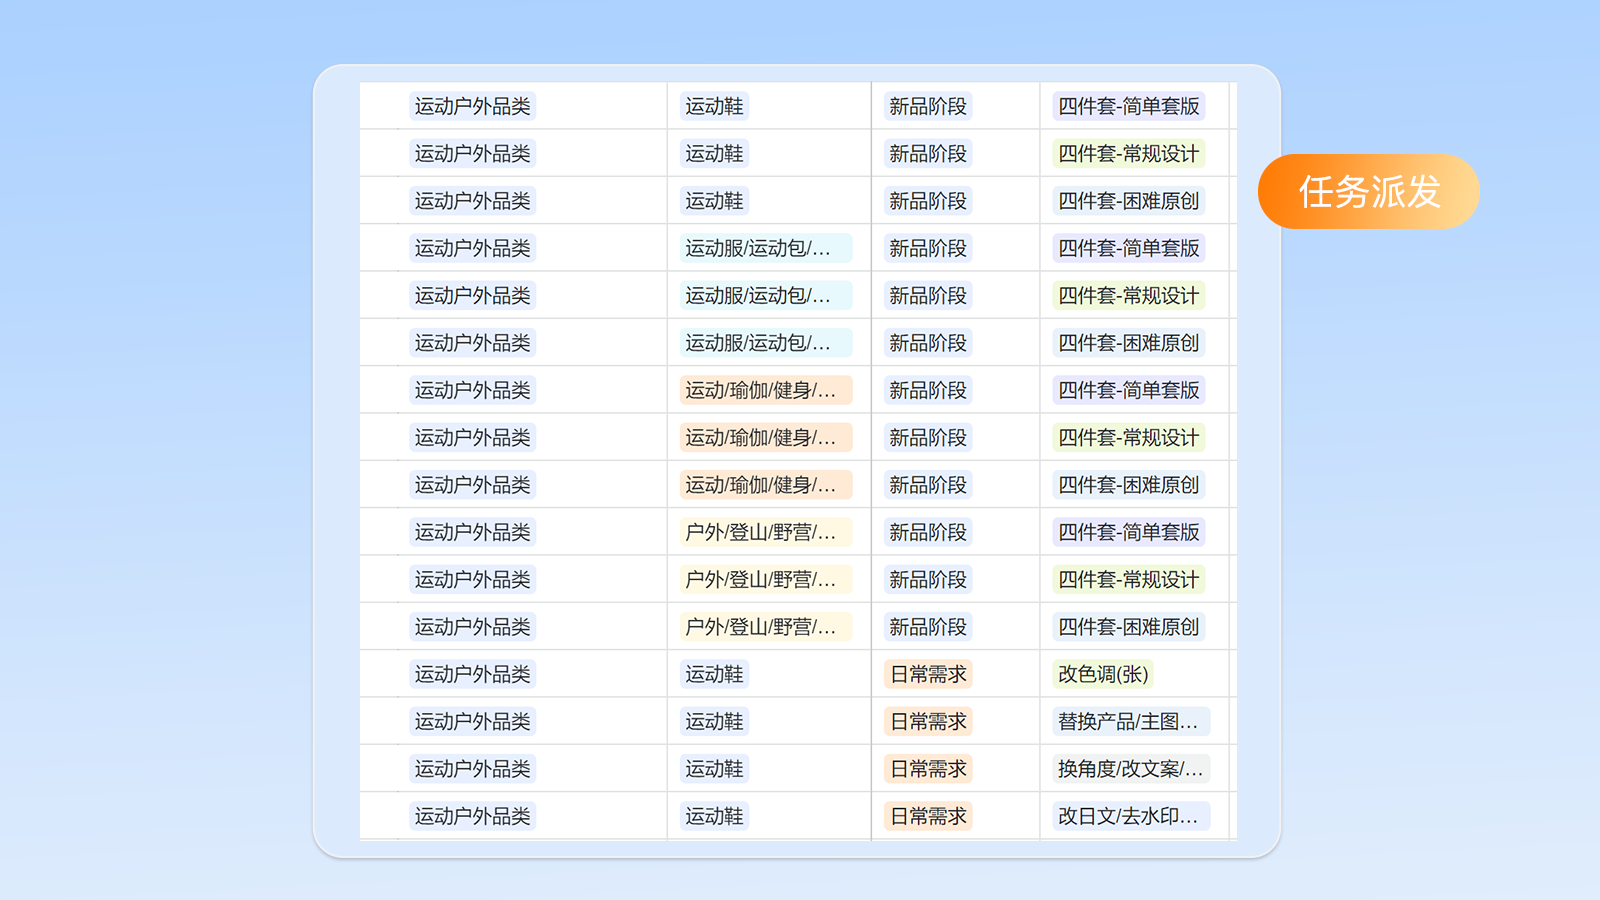This screenshot has width=1600, height=900.
Task: Select the first 新品阶段 stage tag
Action: tap(926, 106)
